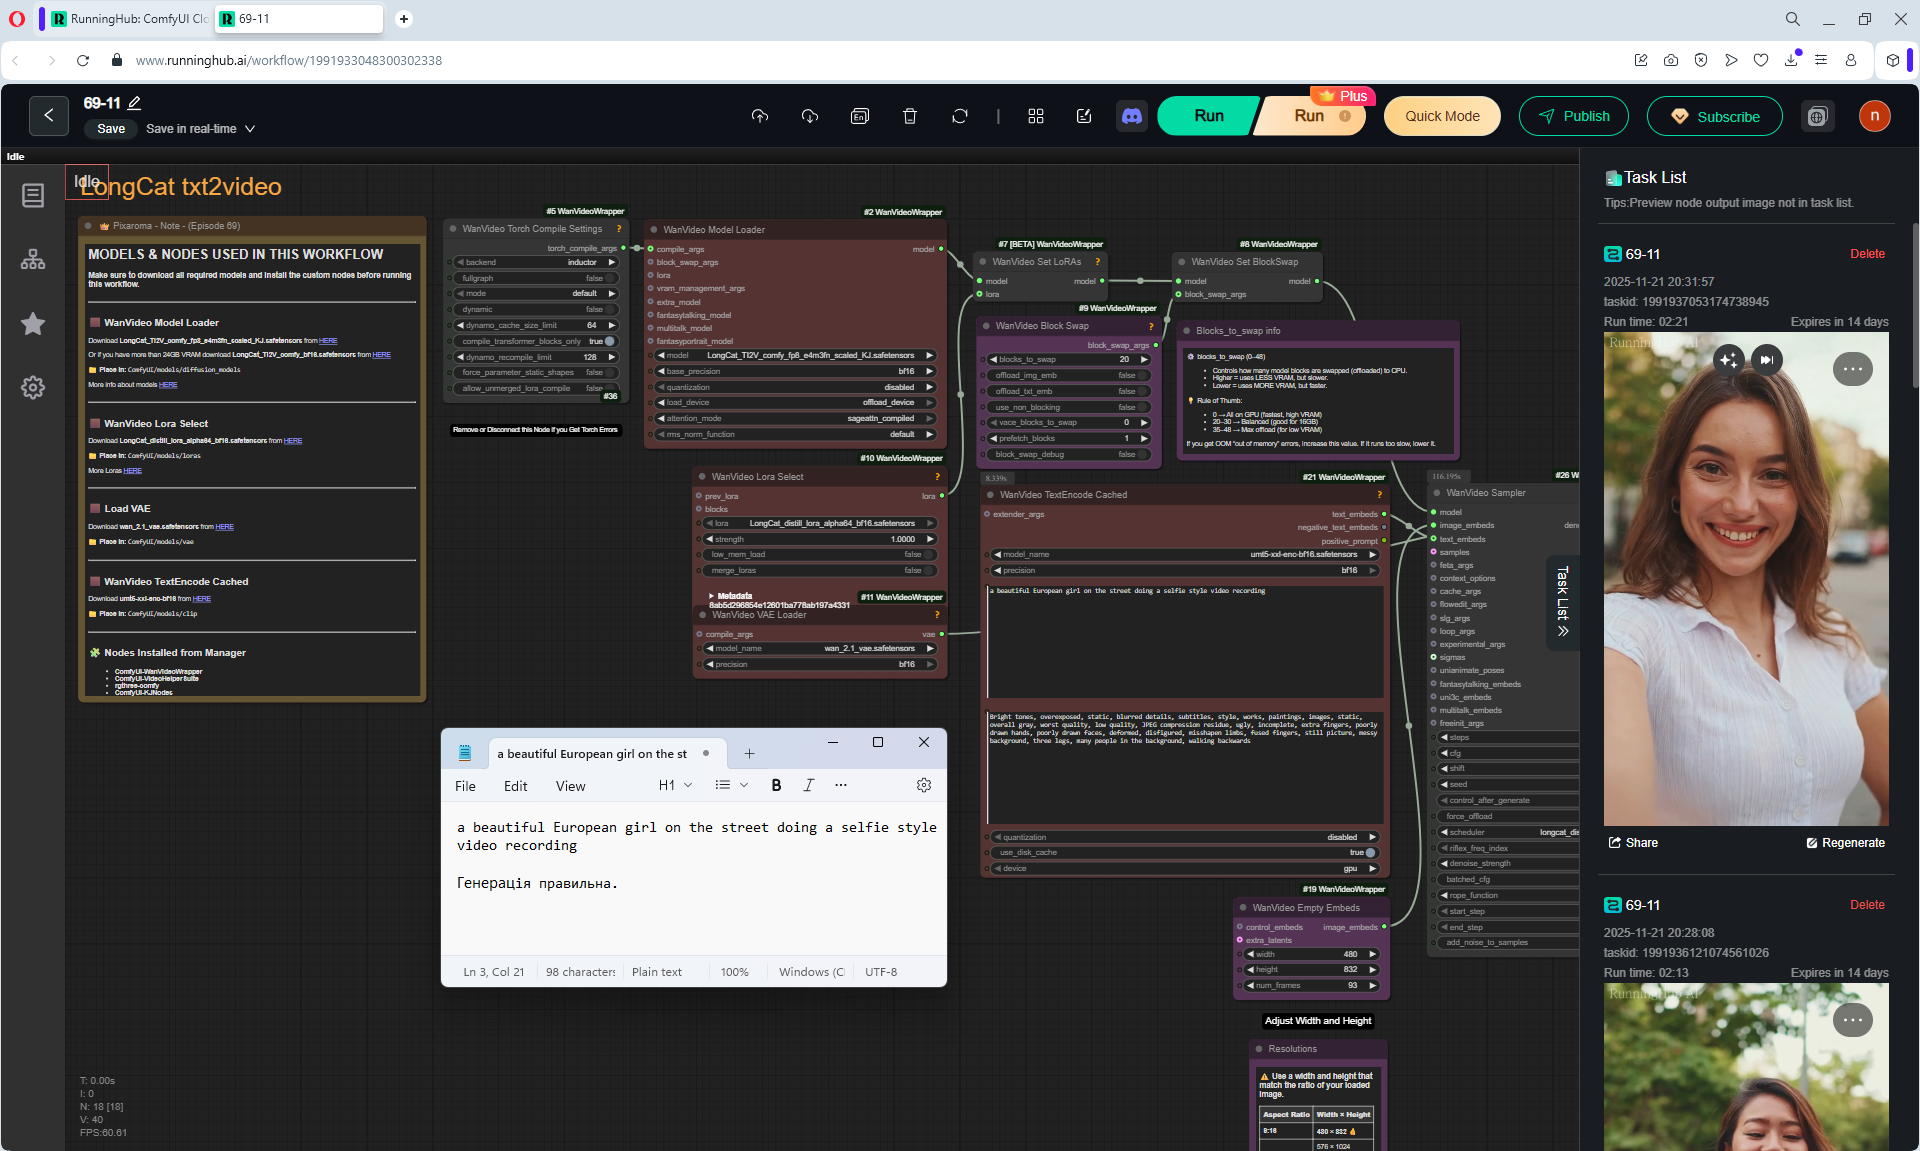The width and height of the screenshot is (1920, 1151).
Task: Click the bold icon in Notepad
Action: [x=776, y=786]
